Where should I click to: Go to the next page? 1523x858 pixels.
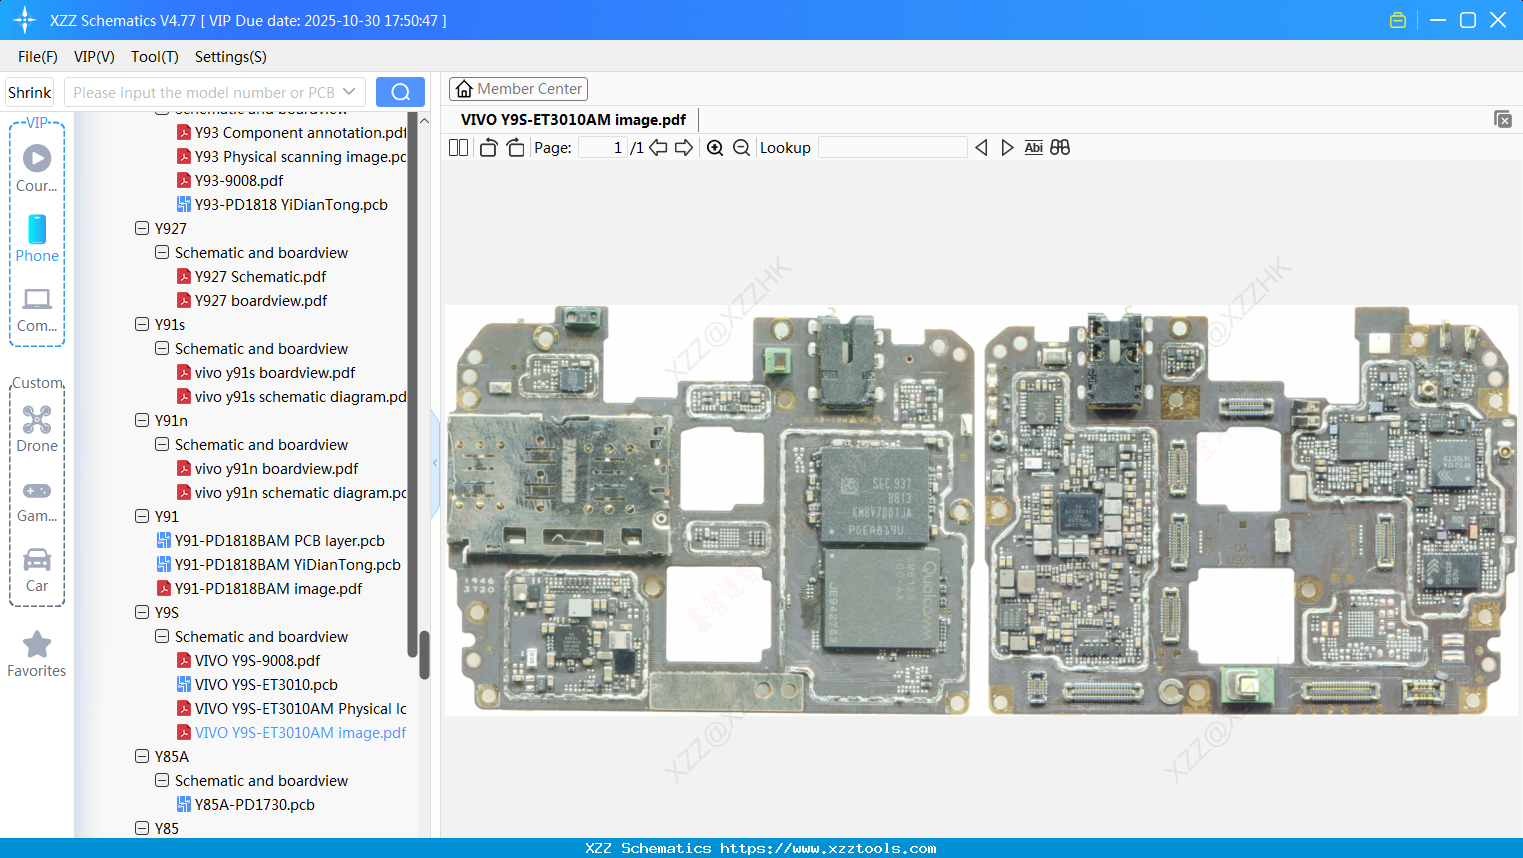pos(684,147)
